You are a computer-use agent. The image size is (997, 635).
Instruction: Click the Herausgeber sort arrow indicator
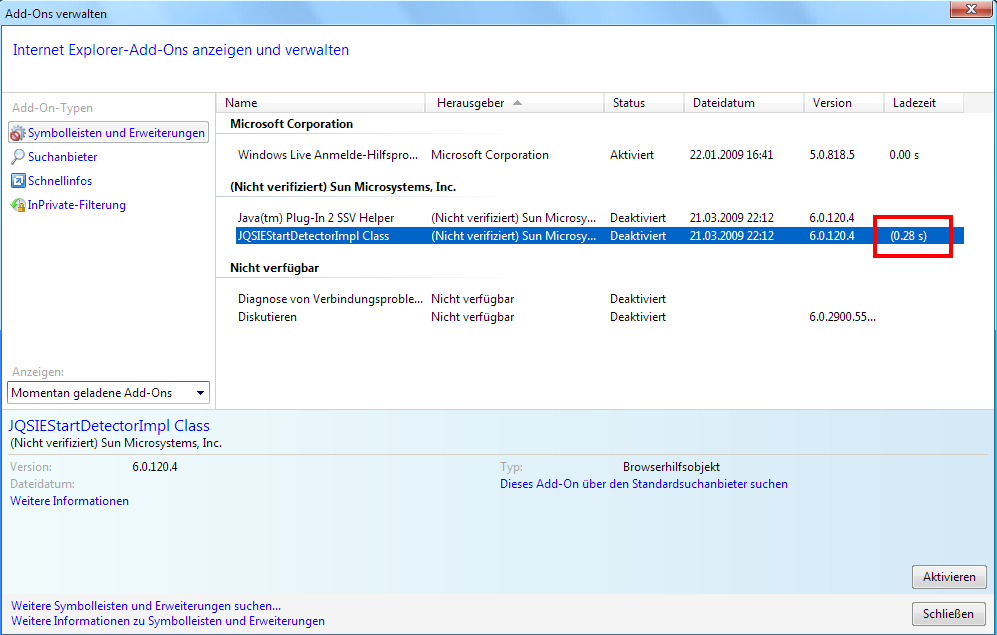tap(518, 103)
